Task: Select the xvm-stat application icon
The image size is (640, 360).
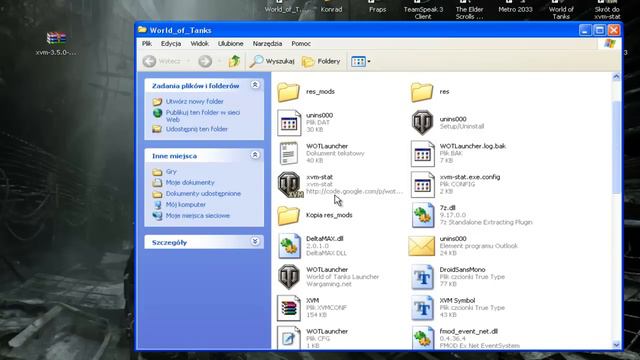Action: (x=290, y=184)
